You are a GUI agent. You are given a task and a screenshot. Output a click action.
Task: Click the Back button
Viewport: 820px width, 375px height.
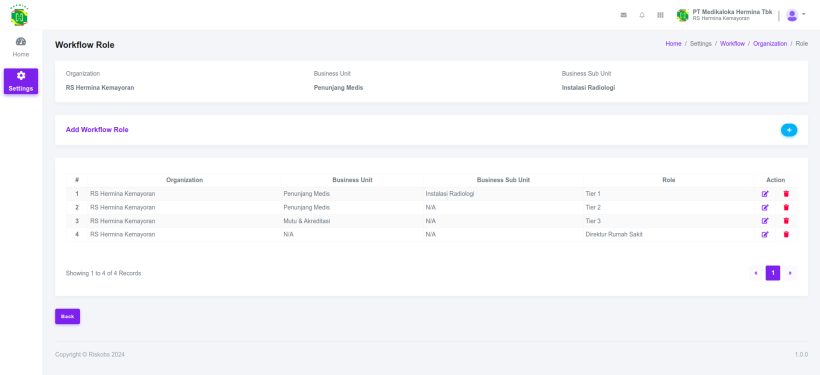pos(67,316)
